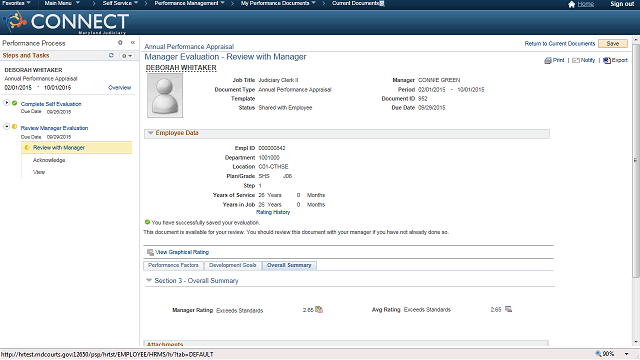Click the Avg Rating value Exceeds Standards
This screenshot has height=360, width=640.
427,310
